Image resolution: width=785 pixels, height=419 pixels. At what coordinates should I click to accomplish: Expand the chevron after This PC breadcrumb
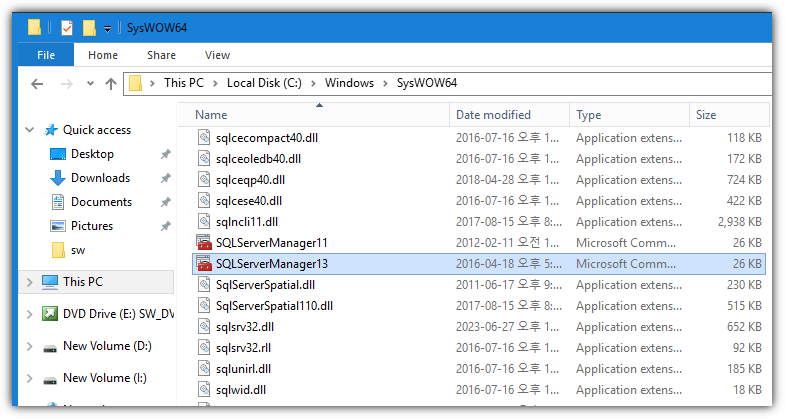click(x=215, y=83)
